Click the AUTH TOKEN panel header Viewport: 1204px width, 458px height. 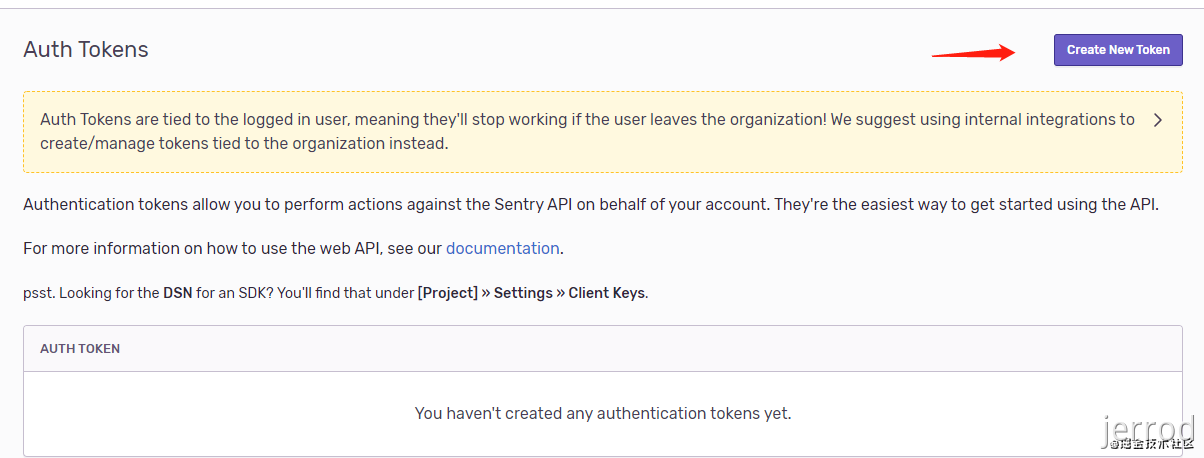(80, 349)
